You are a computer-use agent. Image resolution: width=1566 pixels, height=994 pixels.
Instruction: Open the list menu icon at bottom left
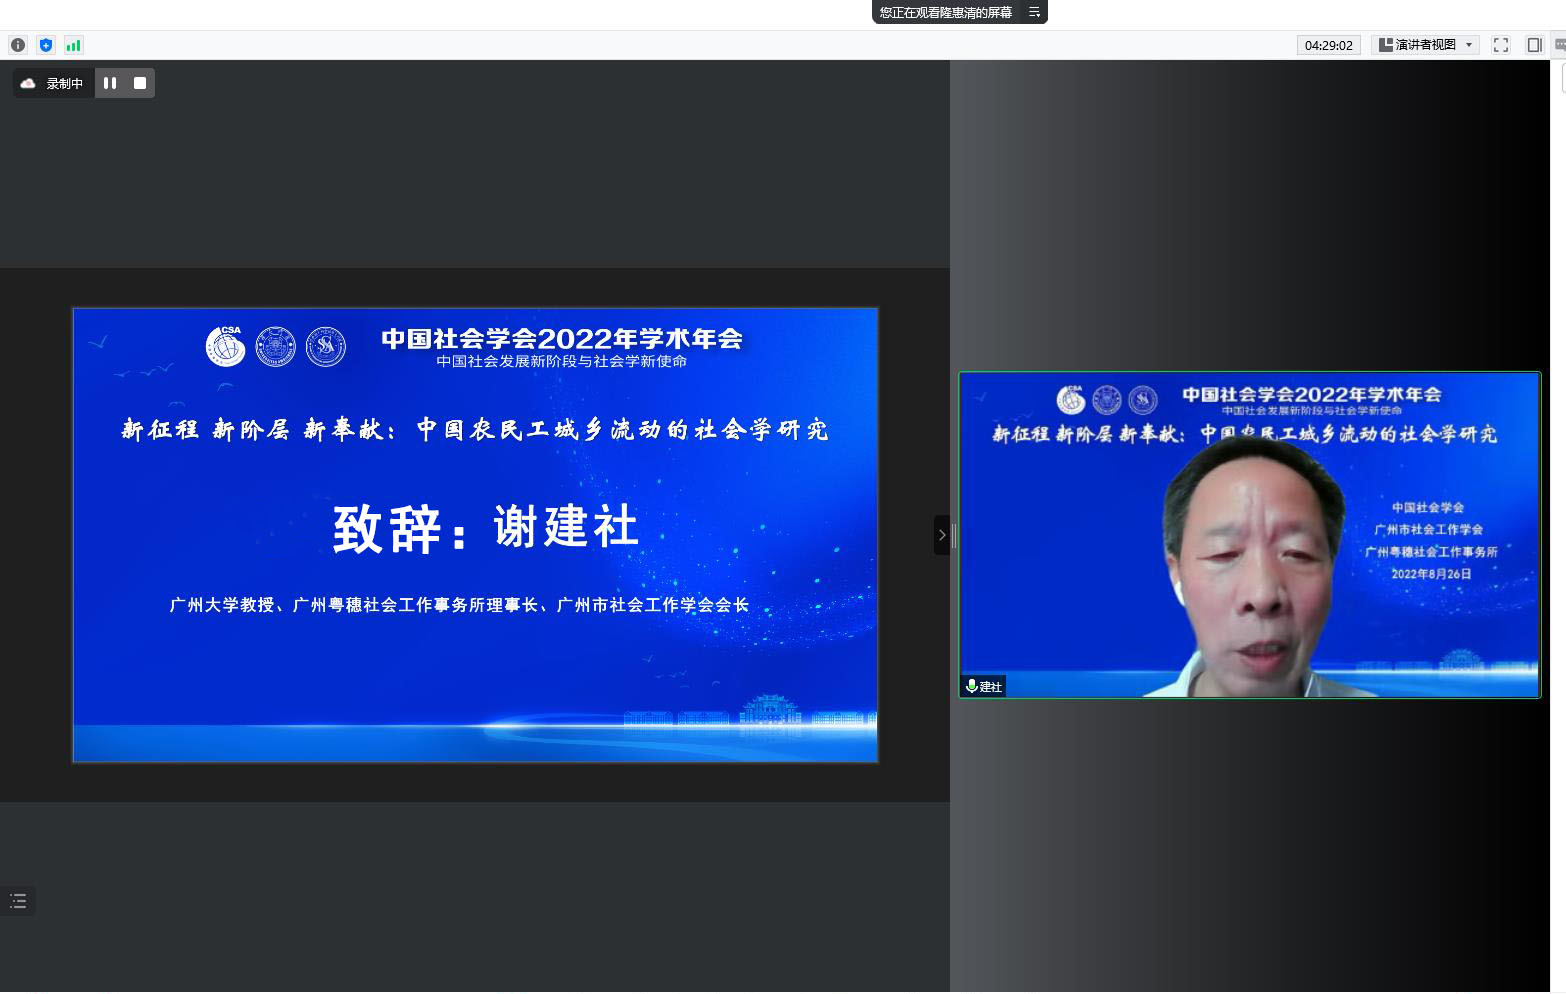(x=18, y=901)
